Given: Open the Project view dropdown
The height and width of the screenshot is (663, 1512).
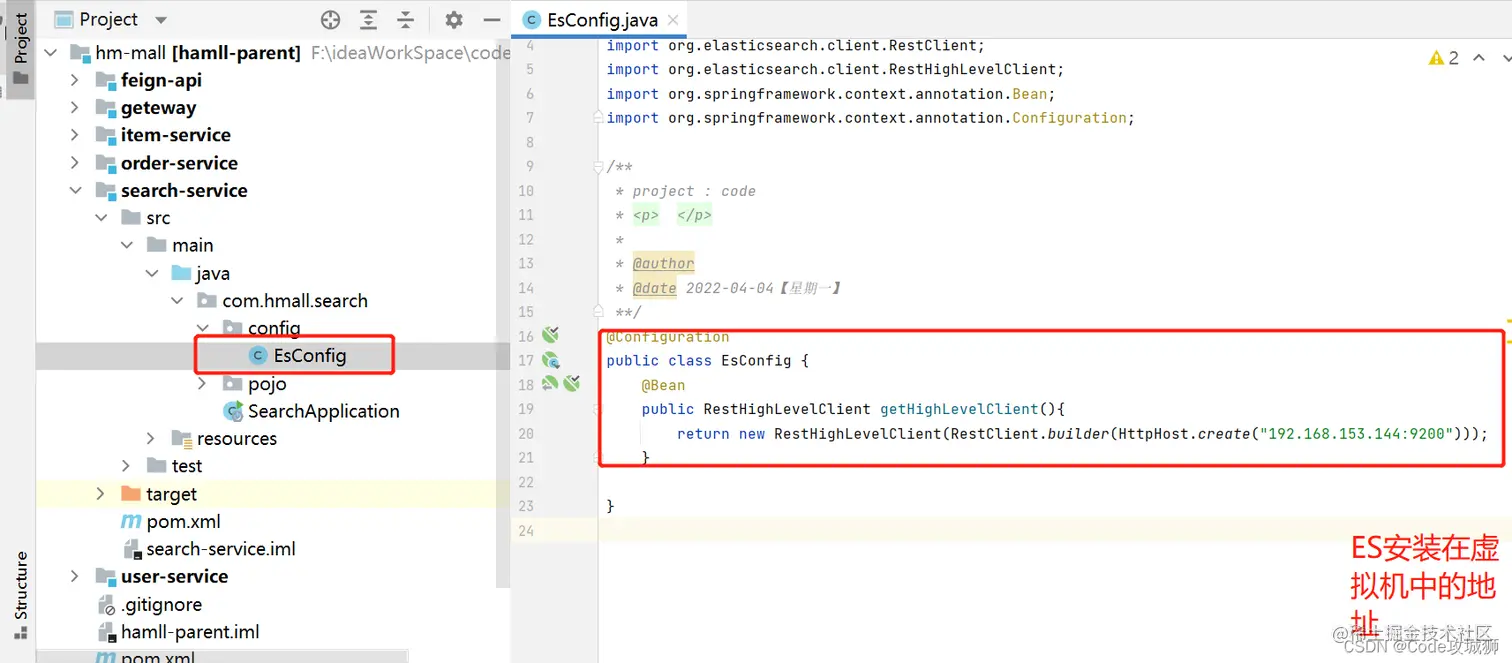Looking at the screenshot, I should (x=161, y=20).
